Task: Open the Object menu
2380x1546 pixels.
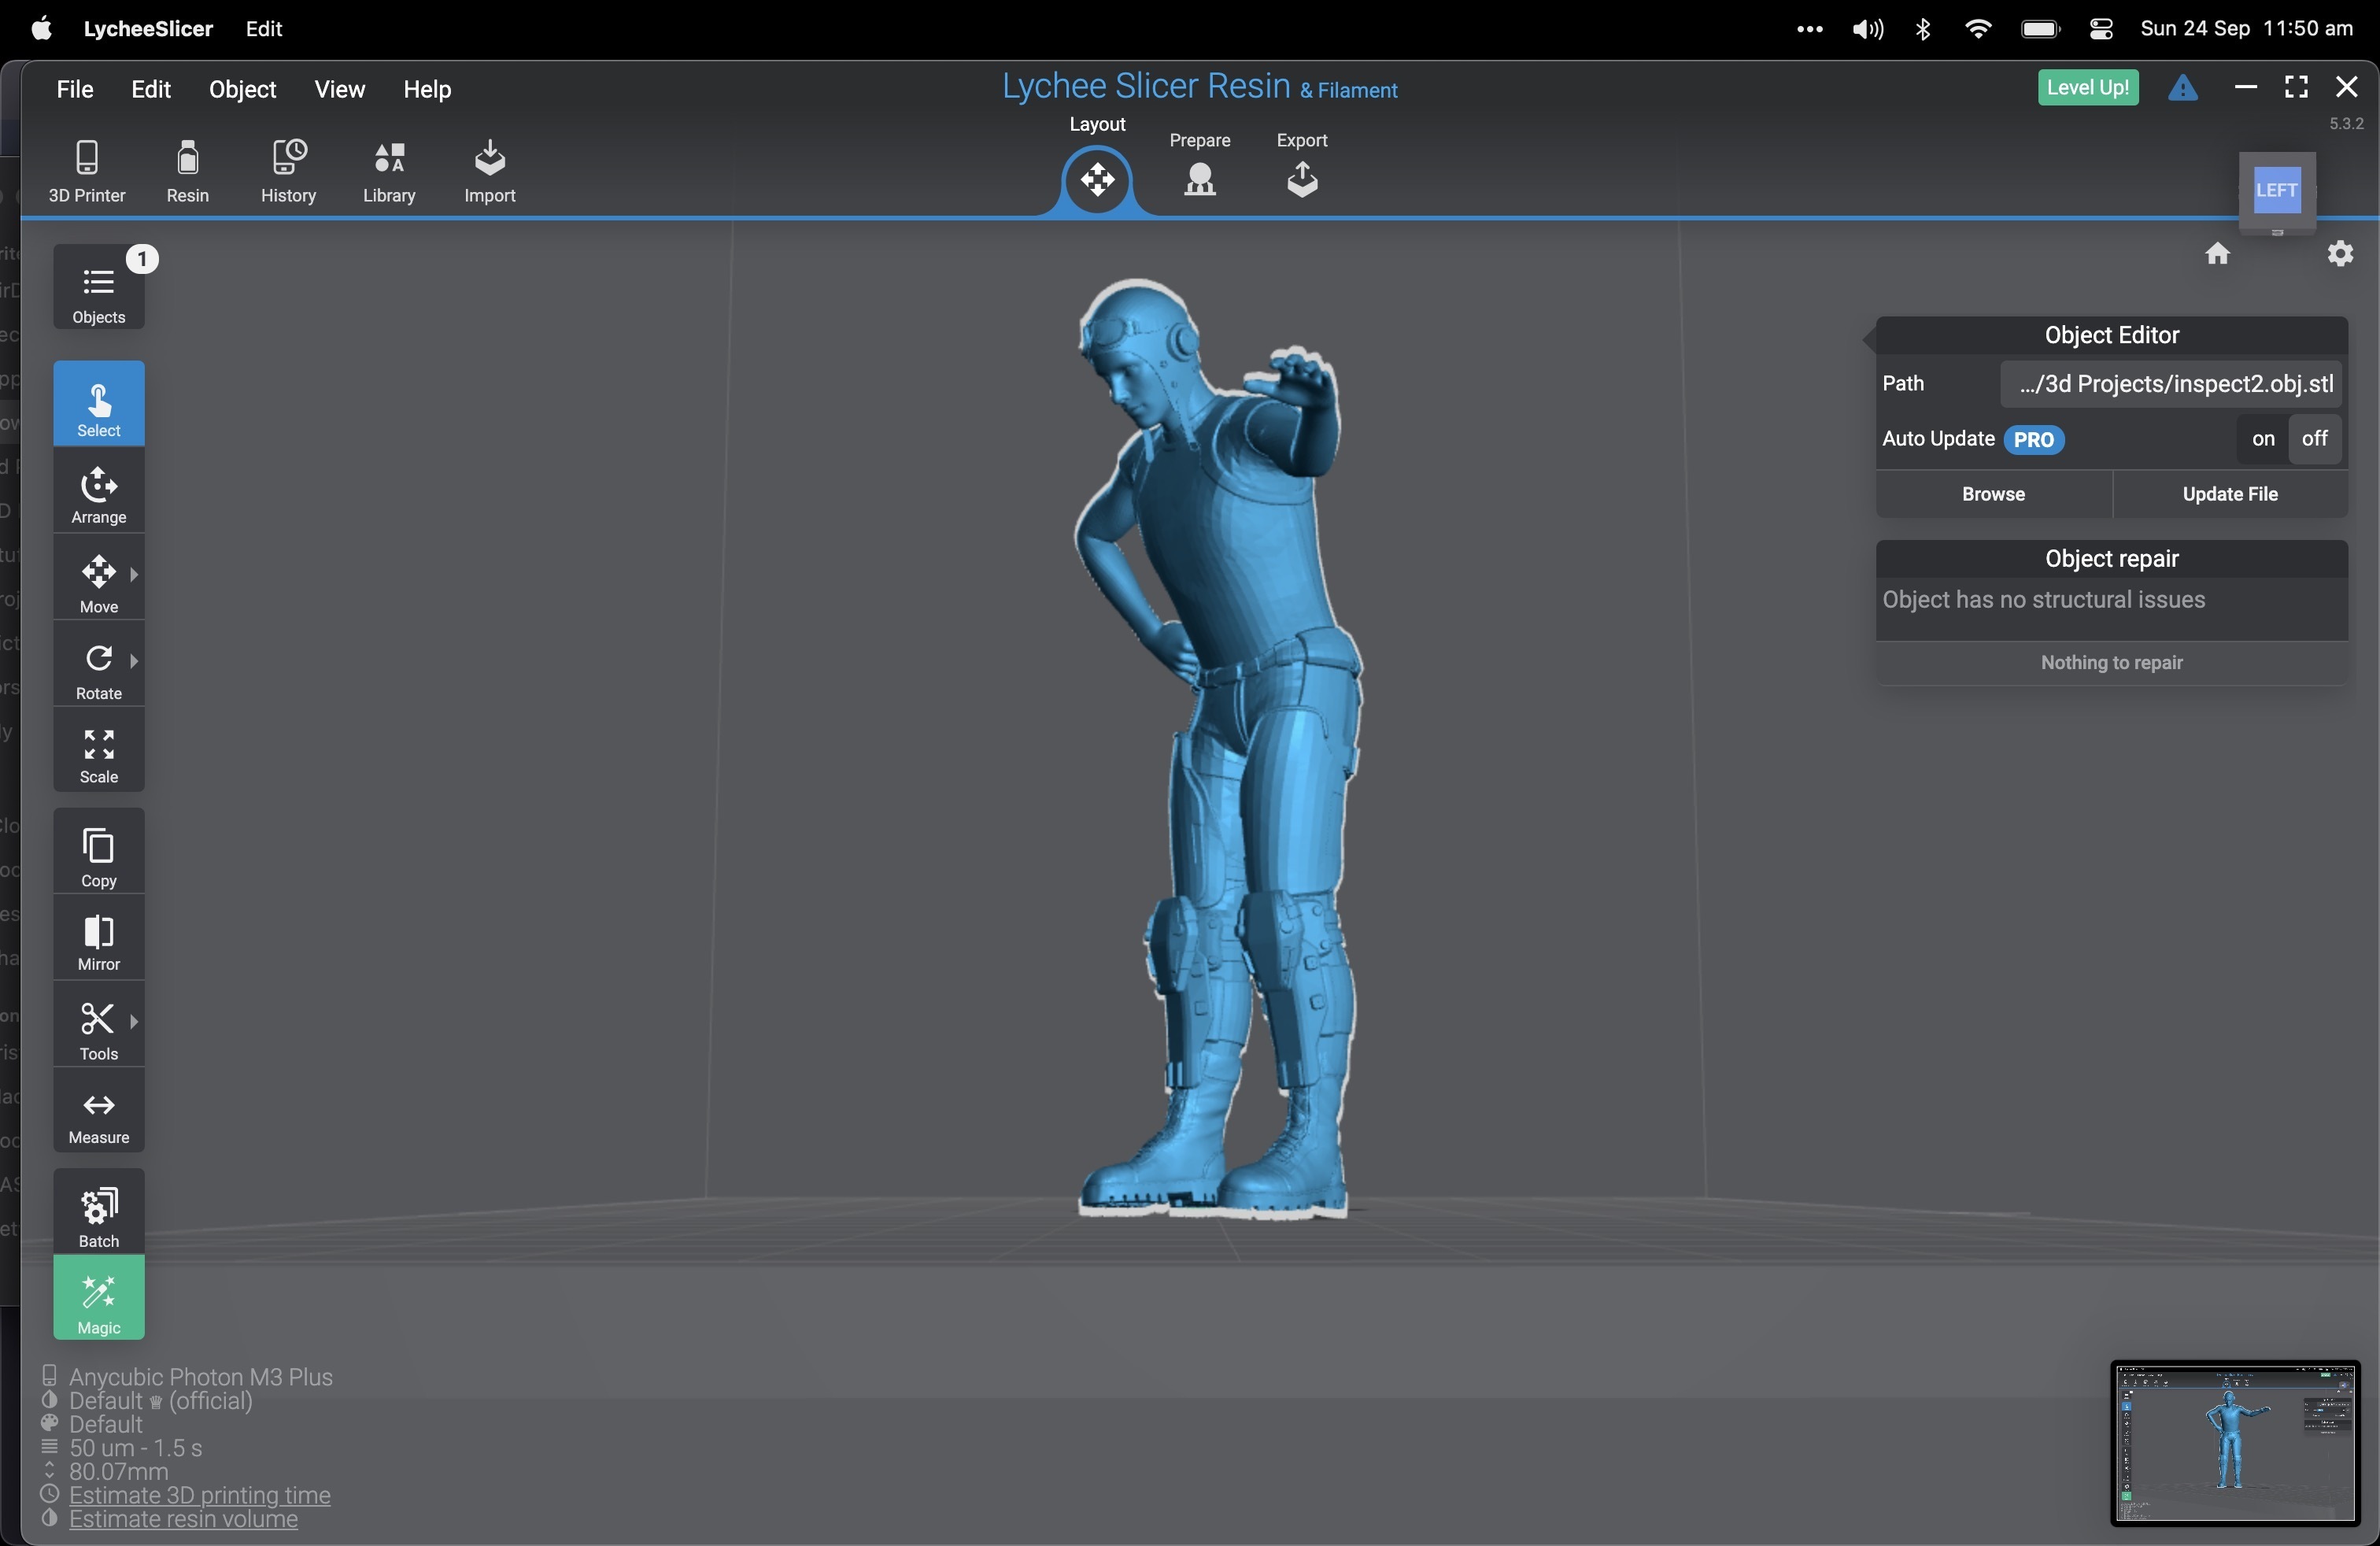Action: pyautogui.click(x=242, y=89)
